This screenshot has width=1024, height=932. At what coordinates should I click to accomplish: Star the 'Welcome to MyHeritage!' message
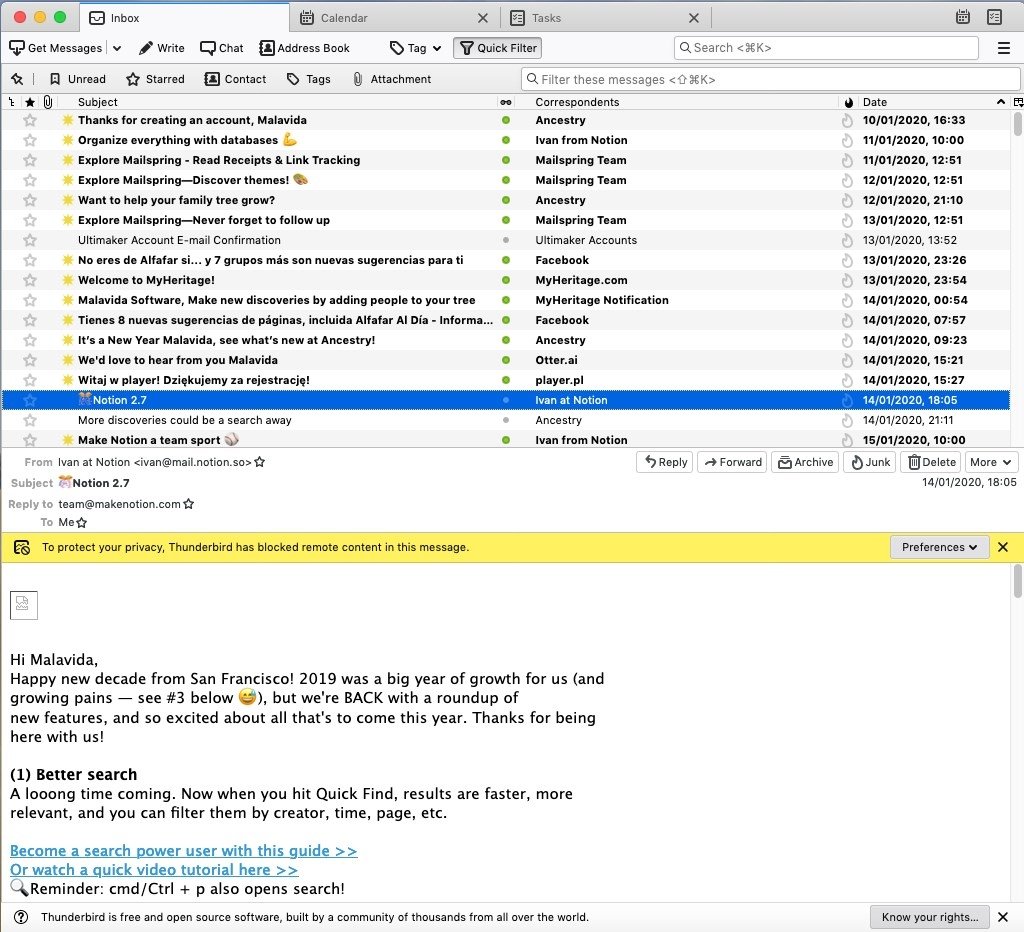pos(30,280)
